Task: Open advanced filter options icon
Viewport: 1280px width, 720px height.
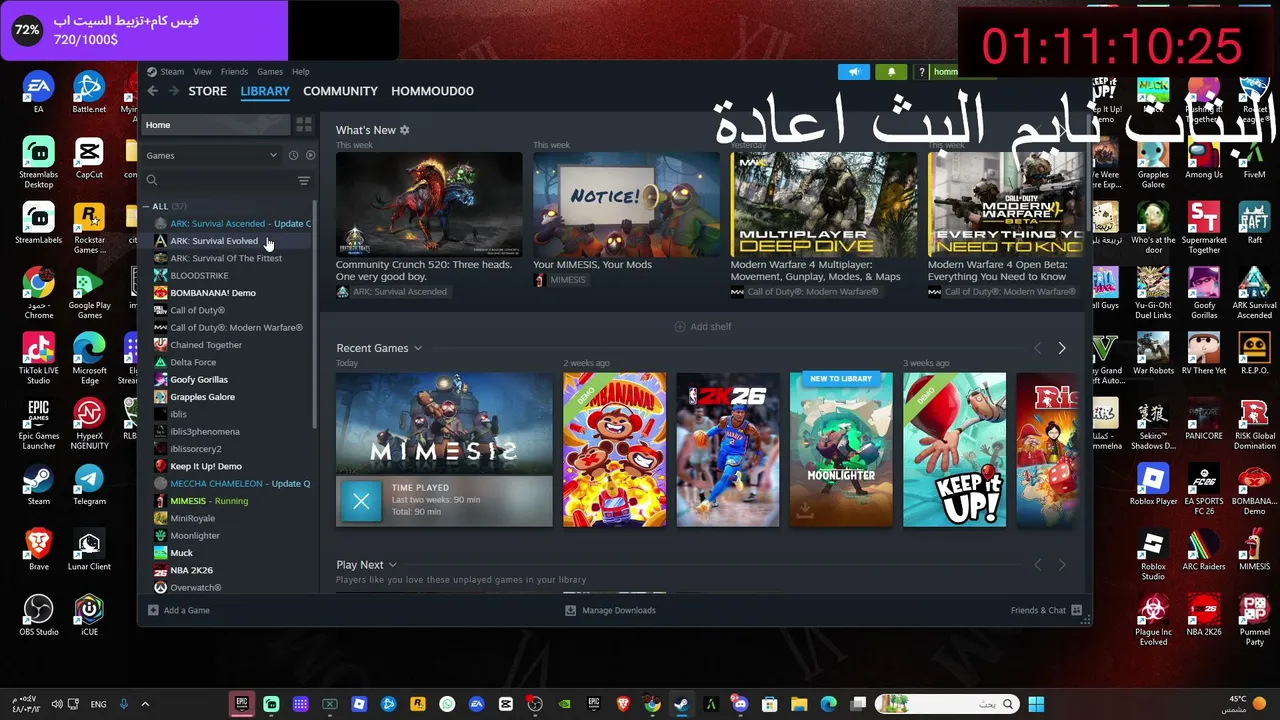Action: pyautogui.click(x=304, y=181)
